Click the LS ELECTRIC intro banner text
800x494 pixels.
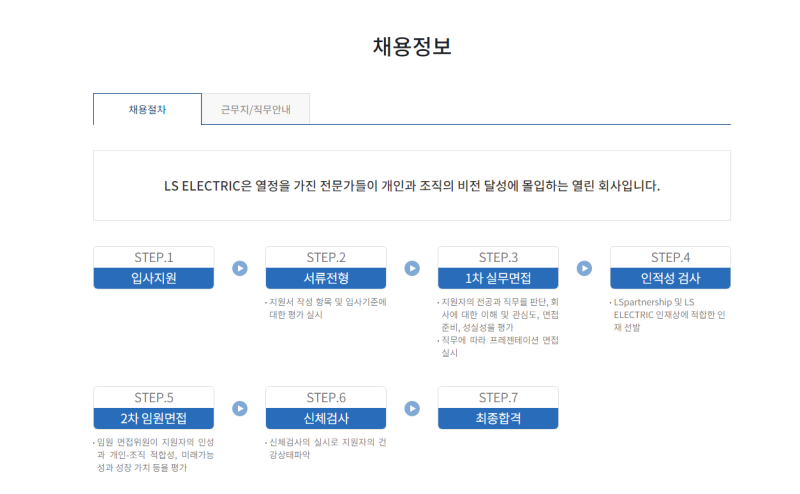[412, 186]
